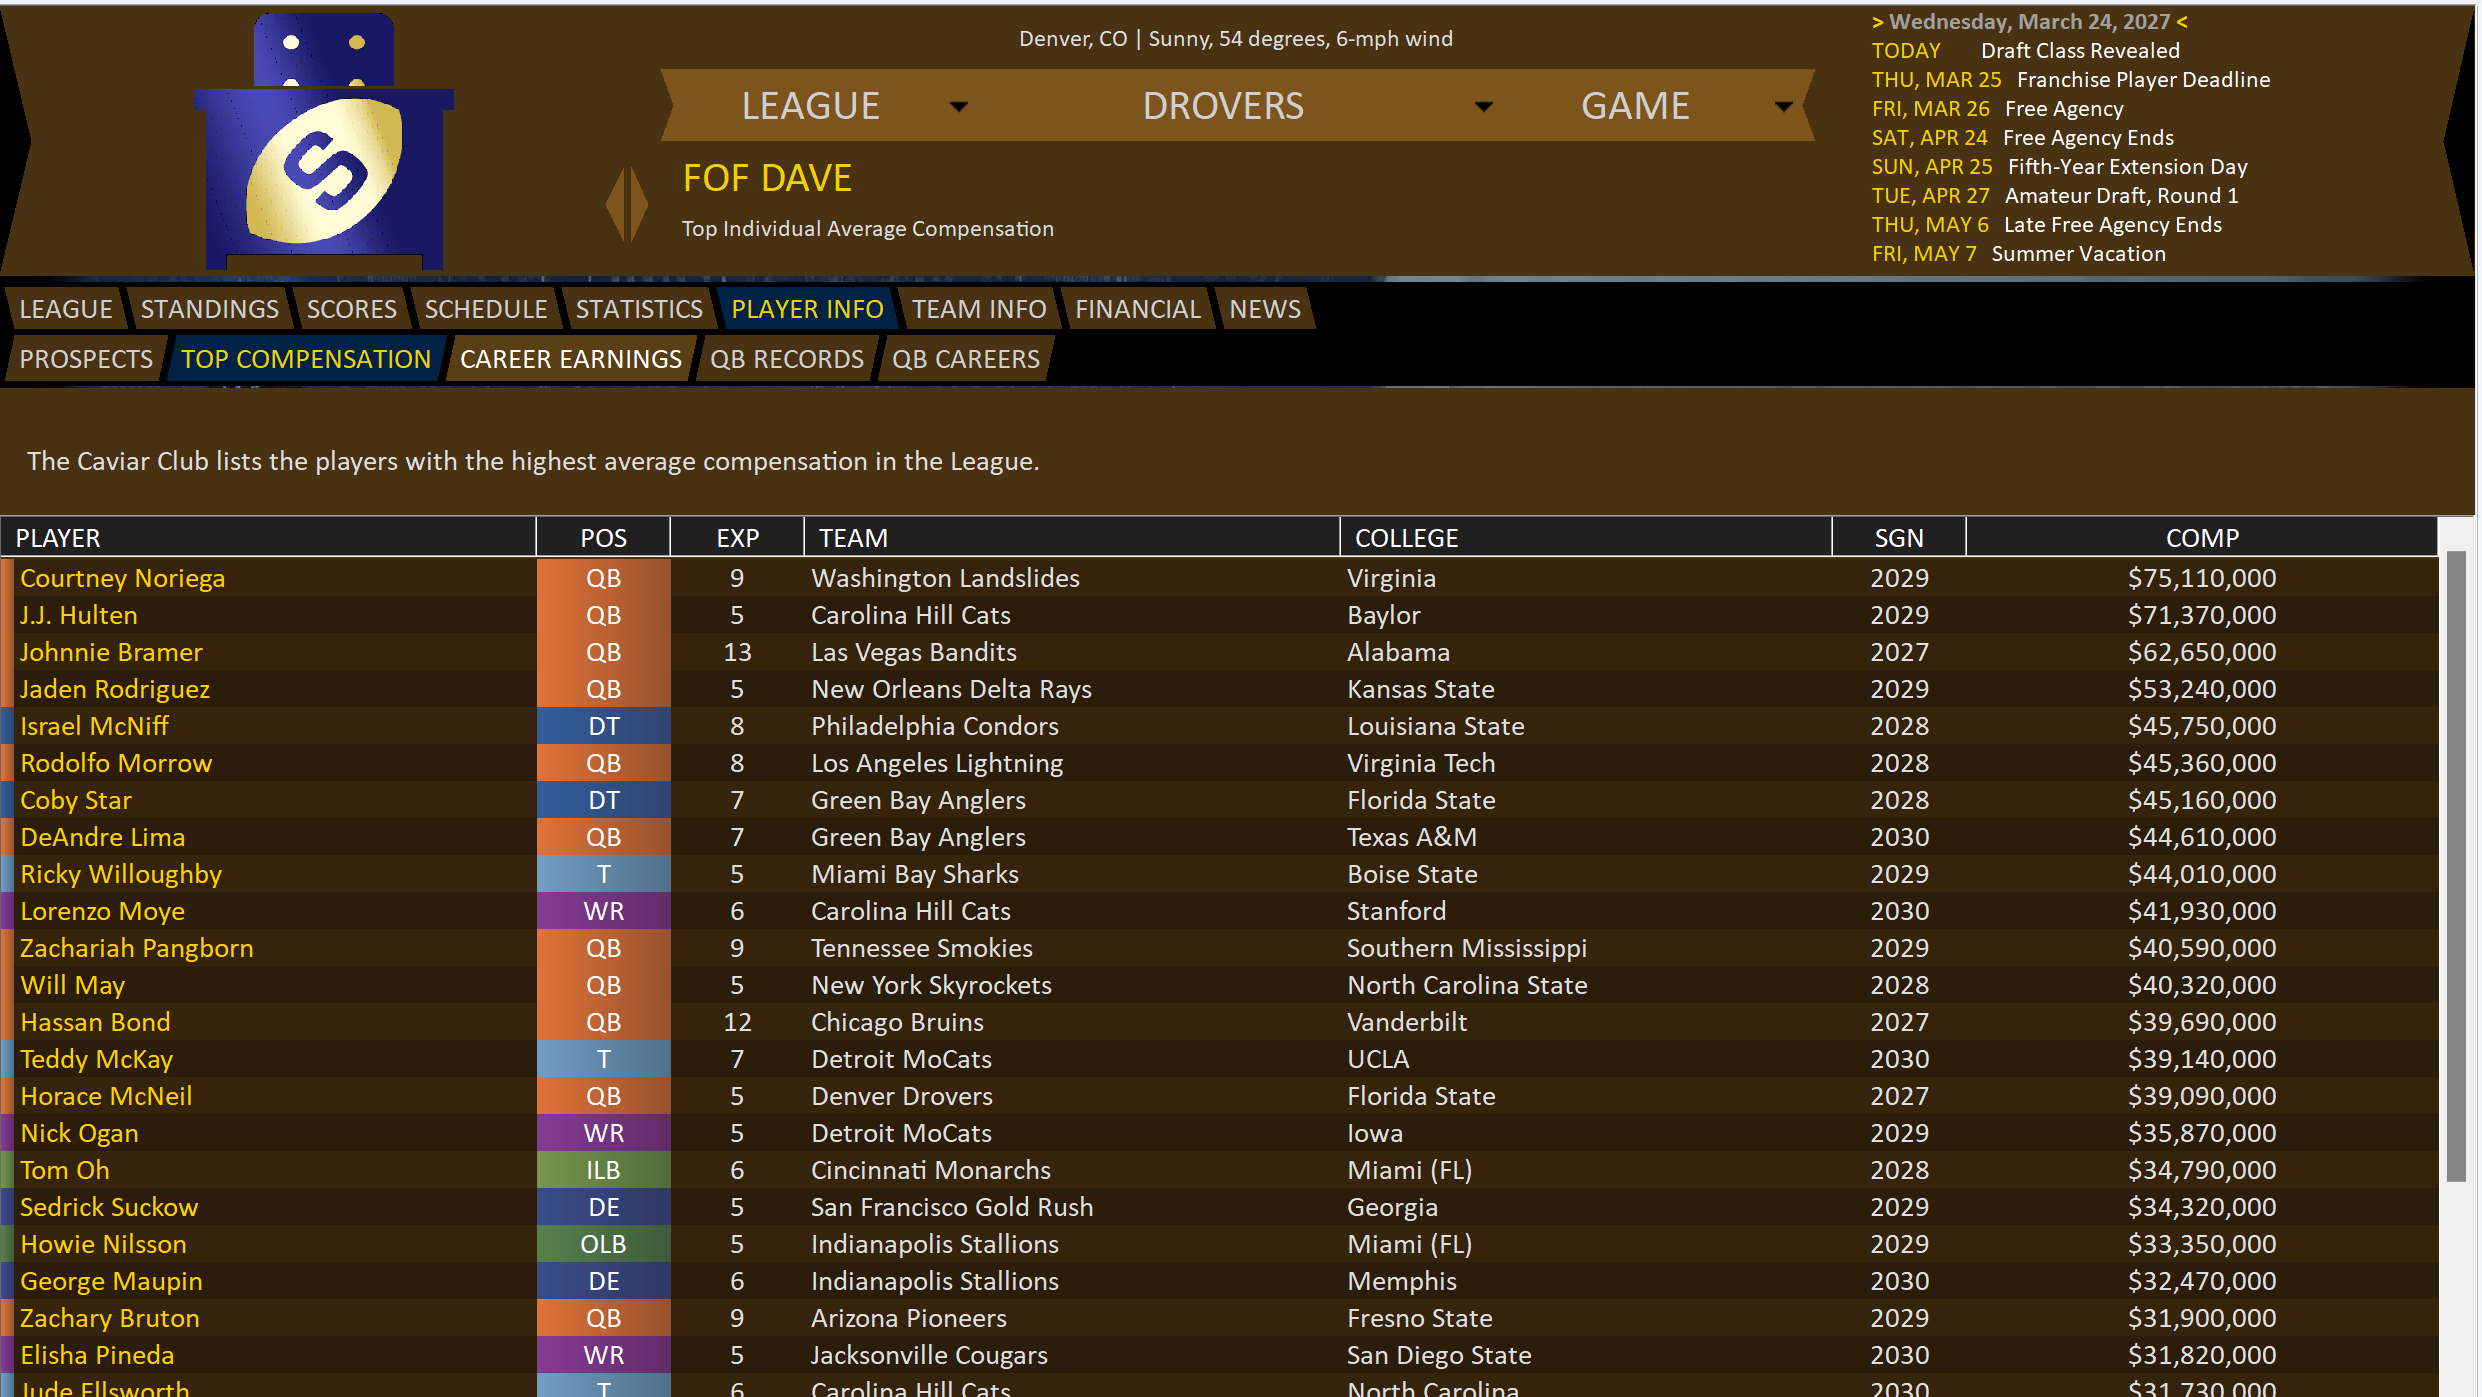Open player Elisha Pineda

point(97,1355)
